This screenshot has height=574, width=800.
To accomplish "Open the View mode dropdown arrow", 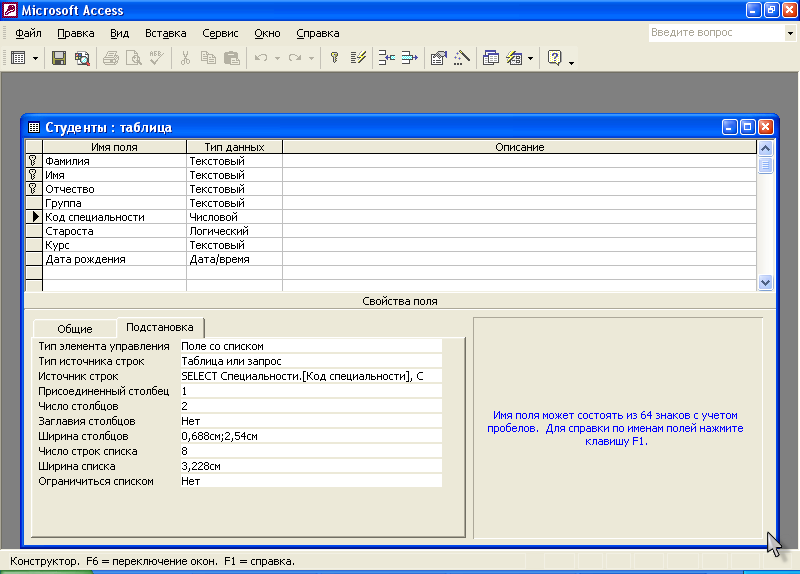I will pos(35,58).
